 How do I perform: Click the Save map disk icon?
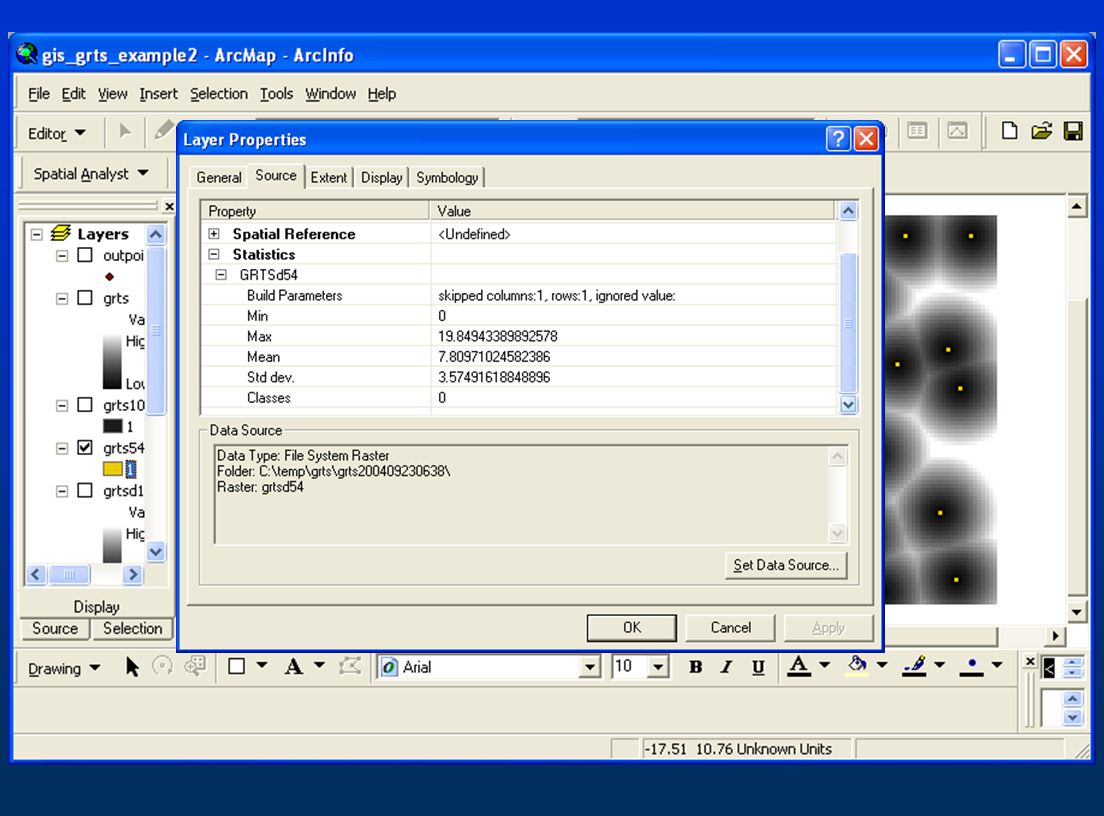1073,131
